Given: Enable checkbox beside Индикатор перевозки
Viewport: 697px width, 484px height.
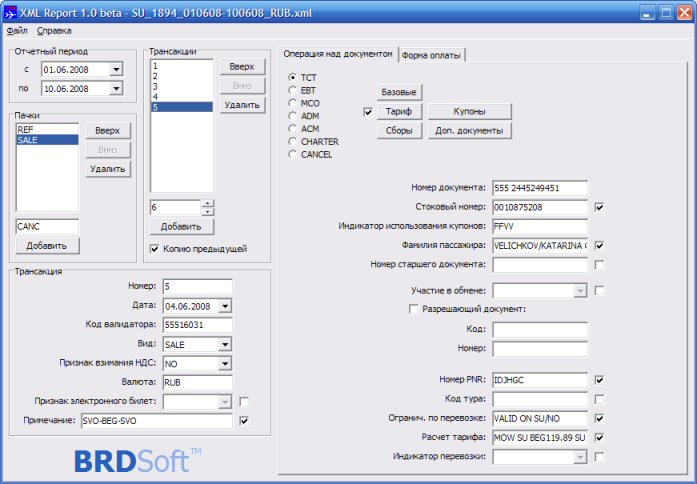Looking at the screenshot, I should coord(599,456).
